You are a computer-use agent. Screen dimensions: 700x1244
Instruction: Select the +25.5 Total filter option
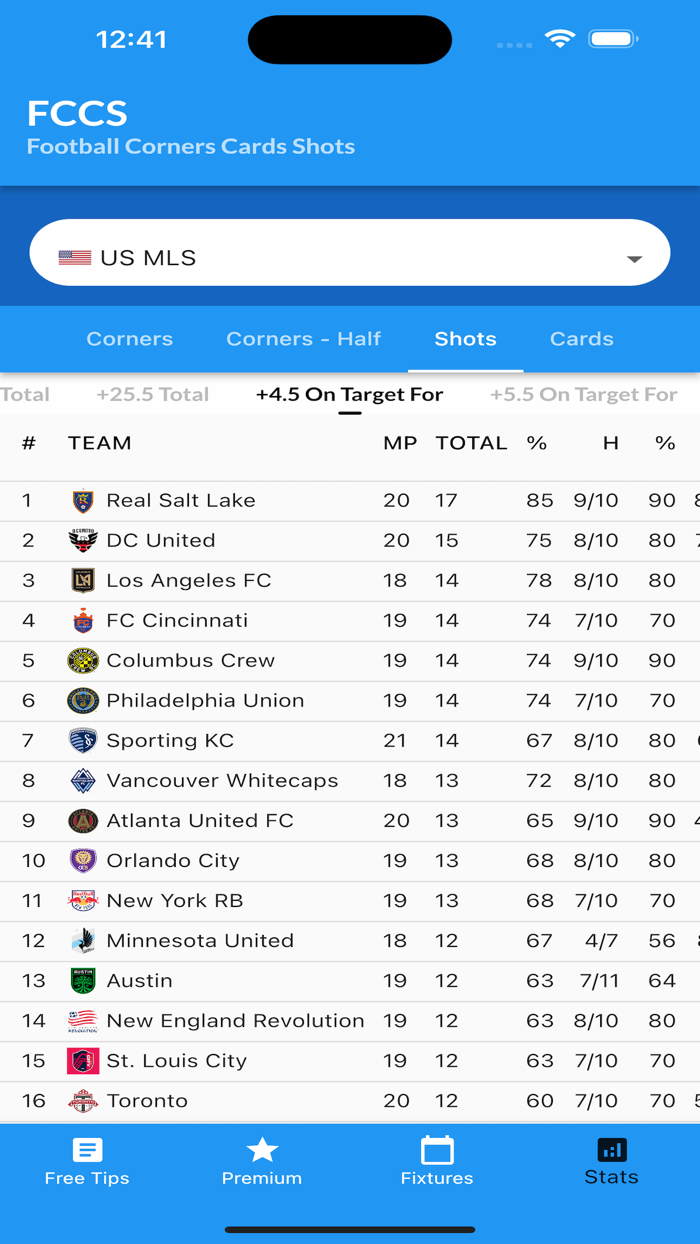click(152, 394)
